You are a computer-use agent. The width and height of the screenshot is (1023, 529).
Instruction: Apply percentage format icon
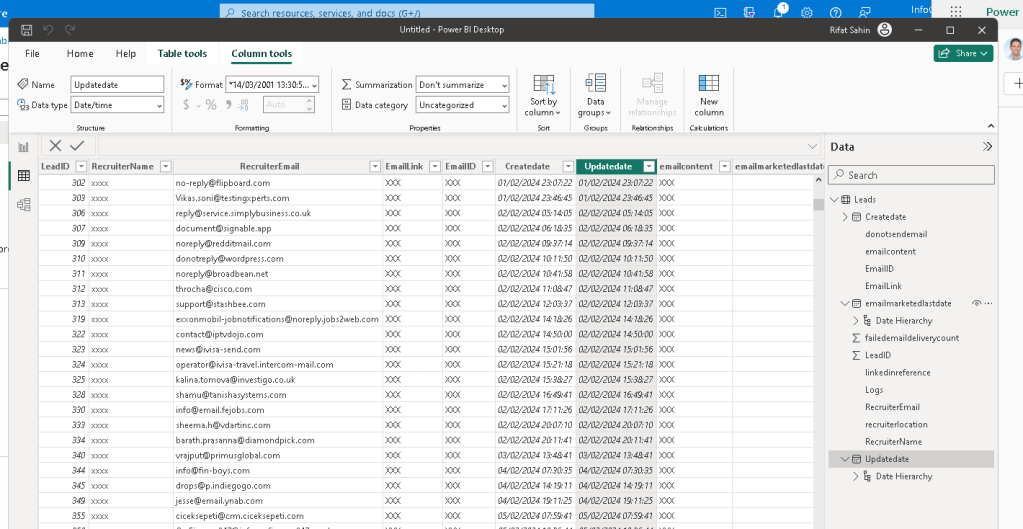coord(211,104)
